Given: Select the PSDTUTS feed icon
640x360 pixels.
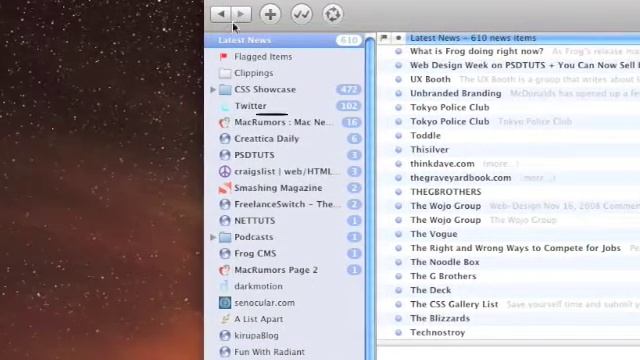Looking at the screenshot, I should [224, 155].
